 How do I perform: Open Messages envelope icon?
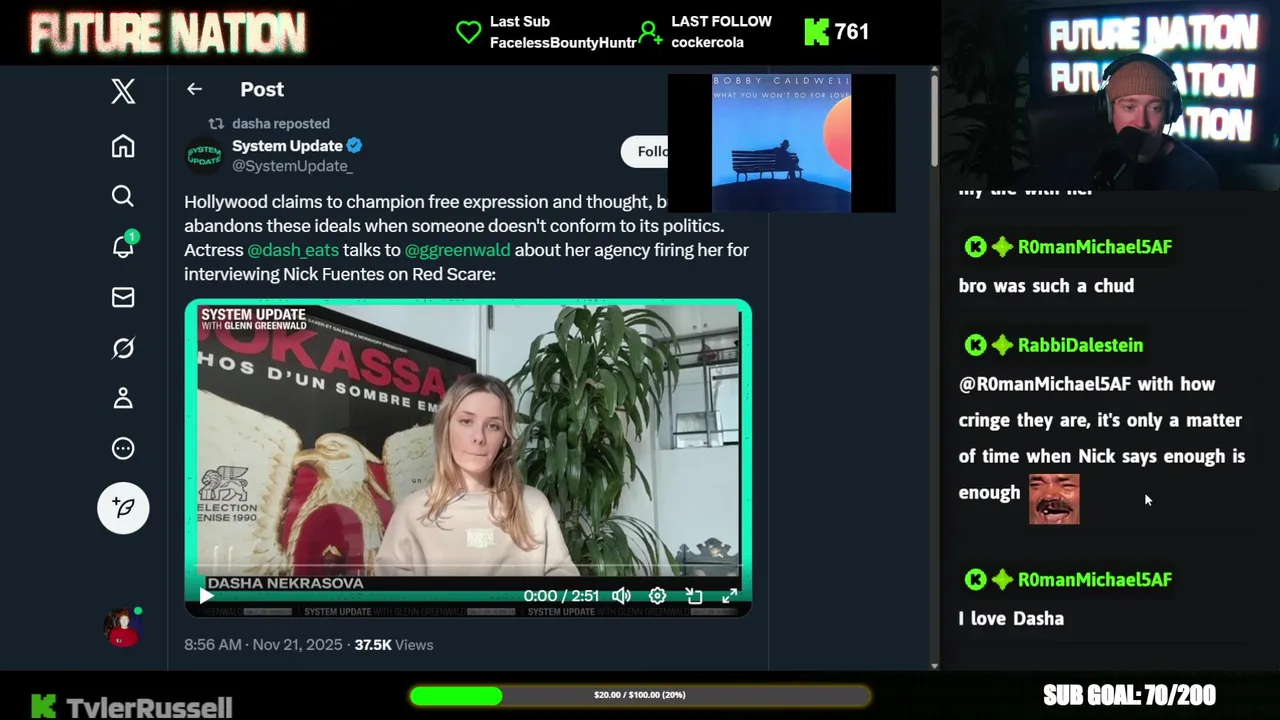coord(123,297)
